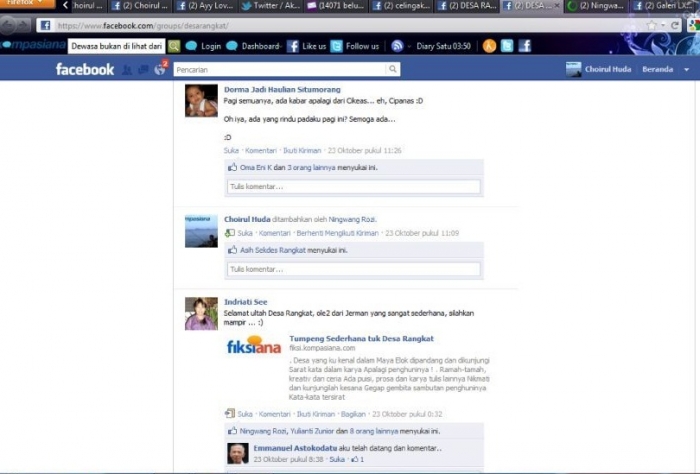700x474 pixels.
Task: Click timestamp 23 Oktober pukul 11:26
Action: pos(364,150)
